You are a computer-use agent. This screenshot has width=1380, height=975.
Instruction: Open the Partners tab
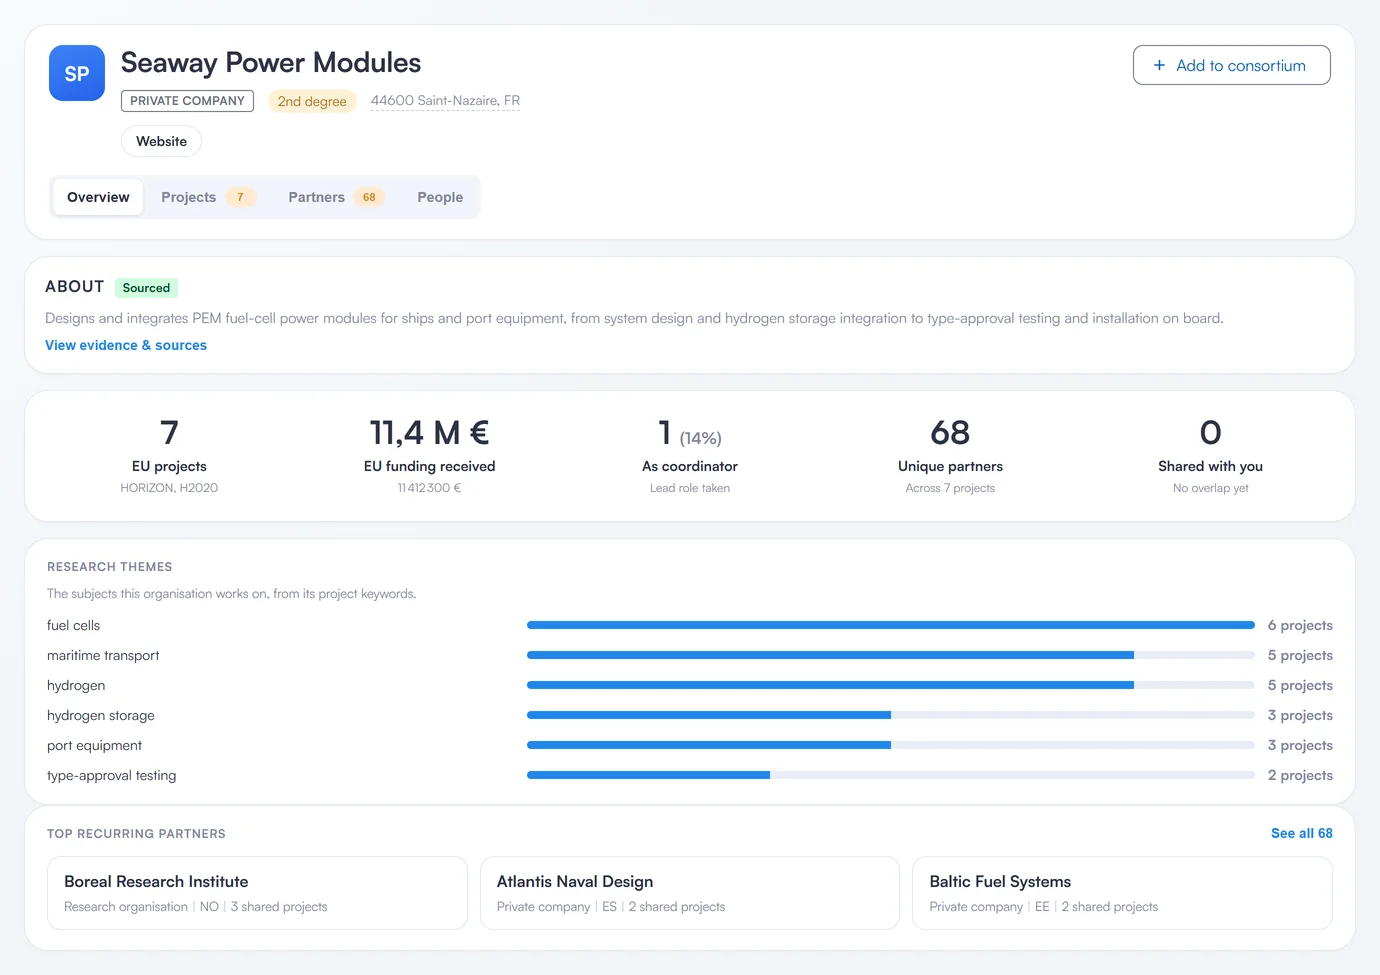336,197
